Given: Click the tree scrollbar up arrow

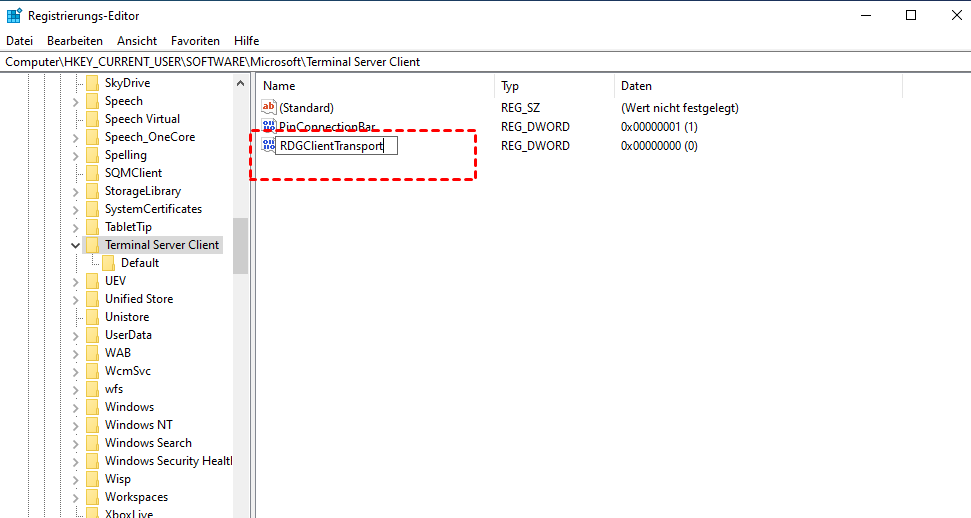Looking at the screenshot, I should [240, 83].
